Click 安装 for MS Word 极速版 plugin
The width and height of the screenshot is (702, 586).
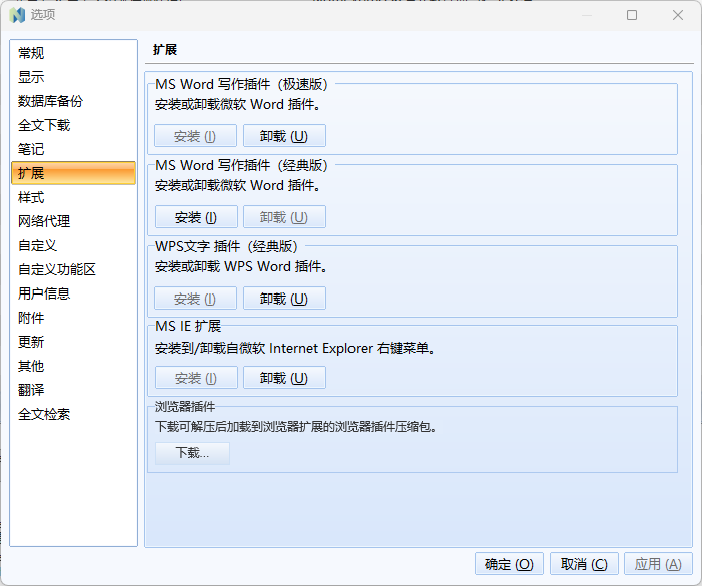click(x=195, y=136)
